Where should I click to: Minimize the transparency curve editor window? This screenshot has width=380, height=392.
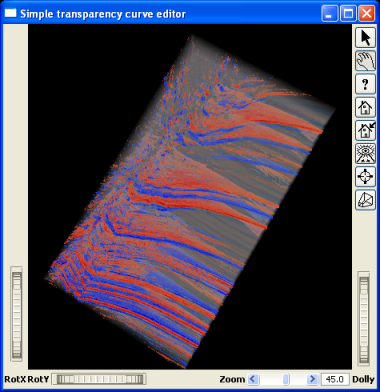tap(329, 14)
